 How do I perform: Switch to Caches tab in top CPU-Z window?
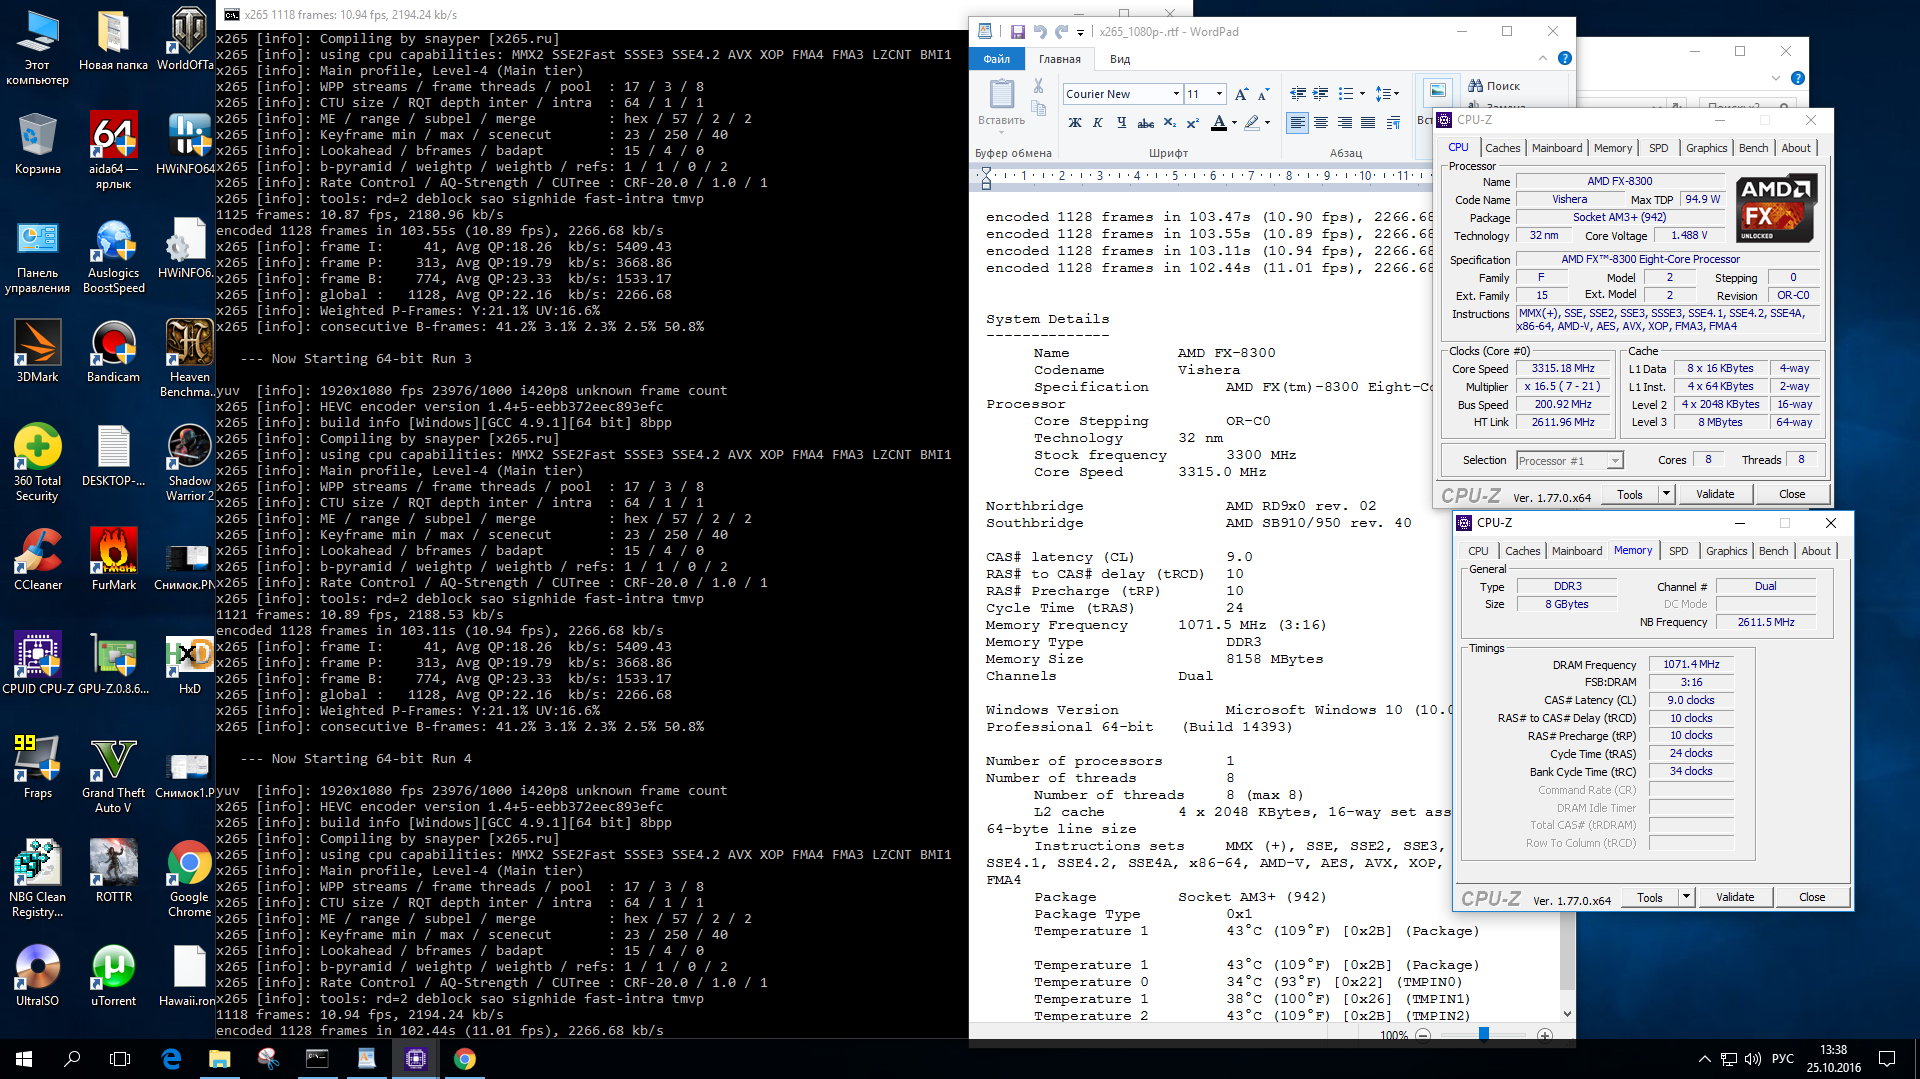[1502, 148]
